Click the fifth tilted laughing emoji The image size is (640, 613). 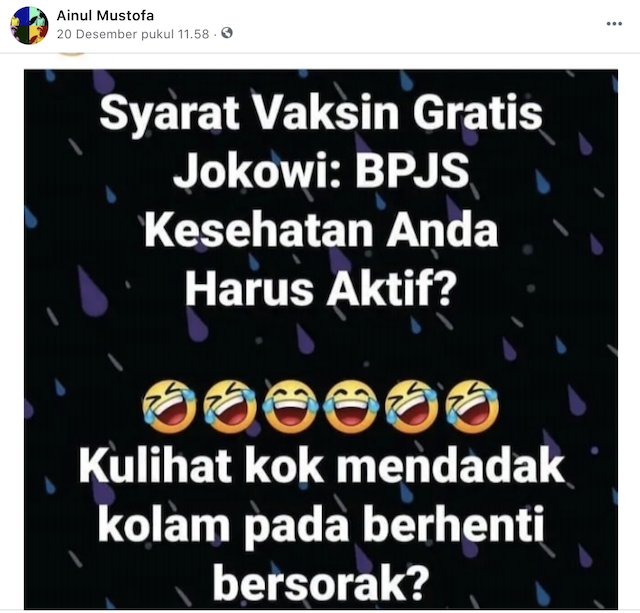point(411,406)
